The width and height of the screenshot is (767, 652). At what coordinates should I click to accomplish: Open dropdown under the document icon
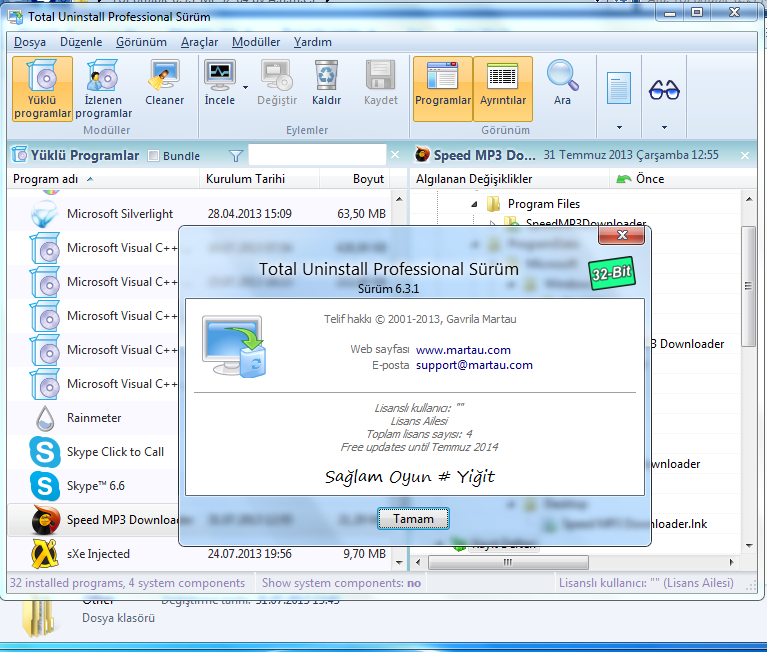(x=619, y=128)
